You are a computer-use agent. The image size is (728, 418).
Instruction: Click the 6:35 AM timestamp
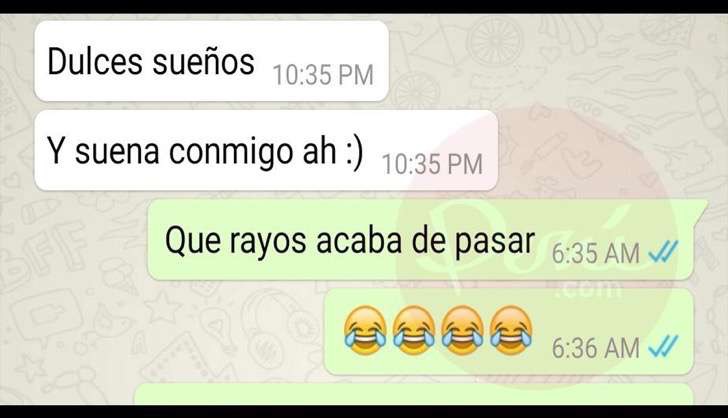coord(596,254)
